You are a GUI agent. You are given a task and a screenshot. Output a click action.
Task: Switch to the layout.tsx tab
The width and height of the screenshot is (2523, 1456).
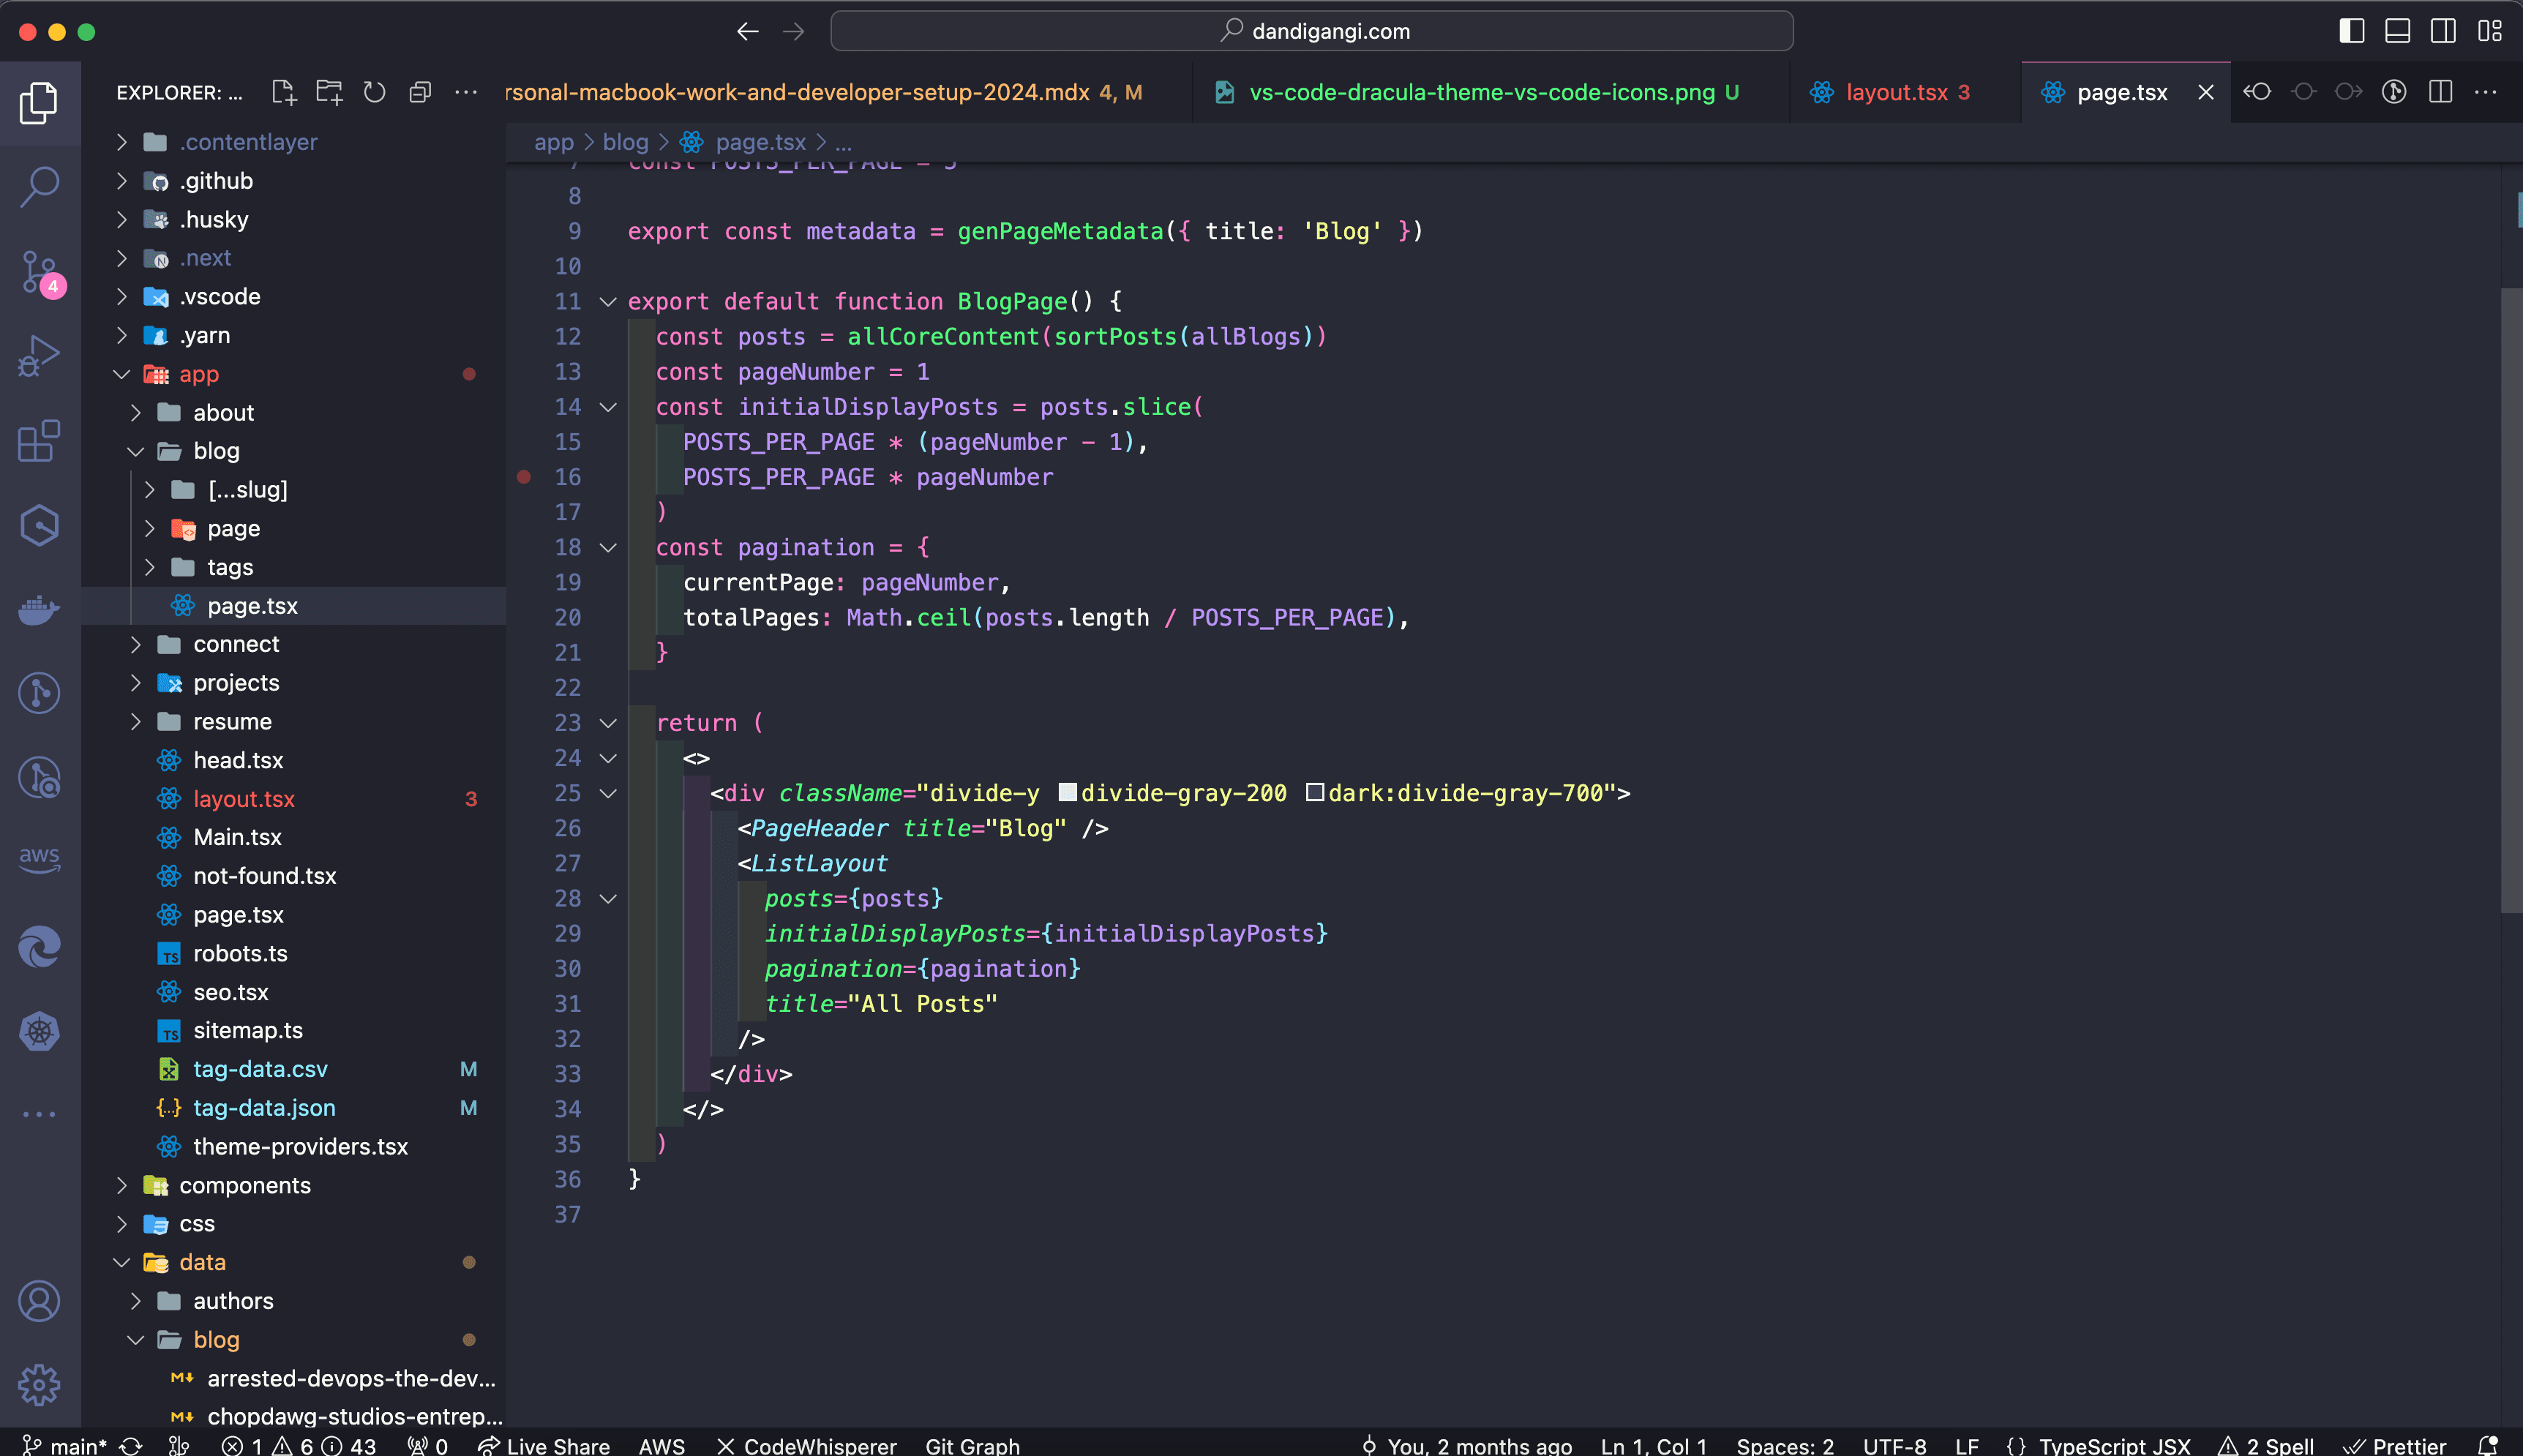(1892, 92)
